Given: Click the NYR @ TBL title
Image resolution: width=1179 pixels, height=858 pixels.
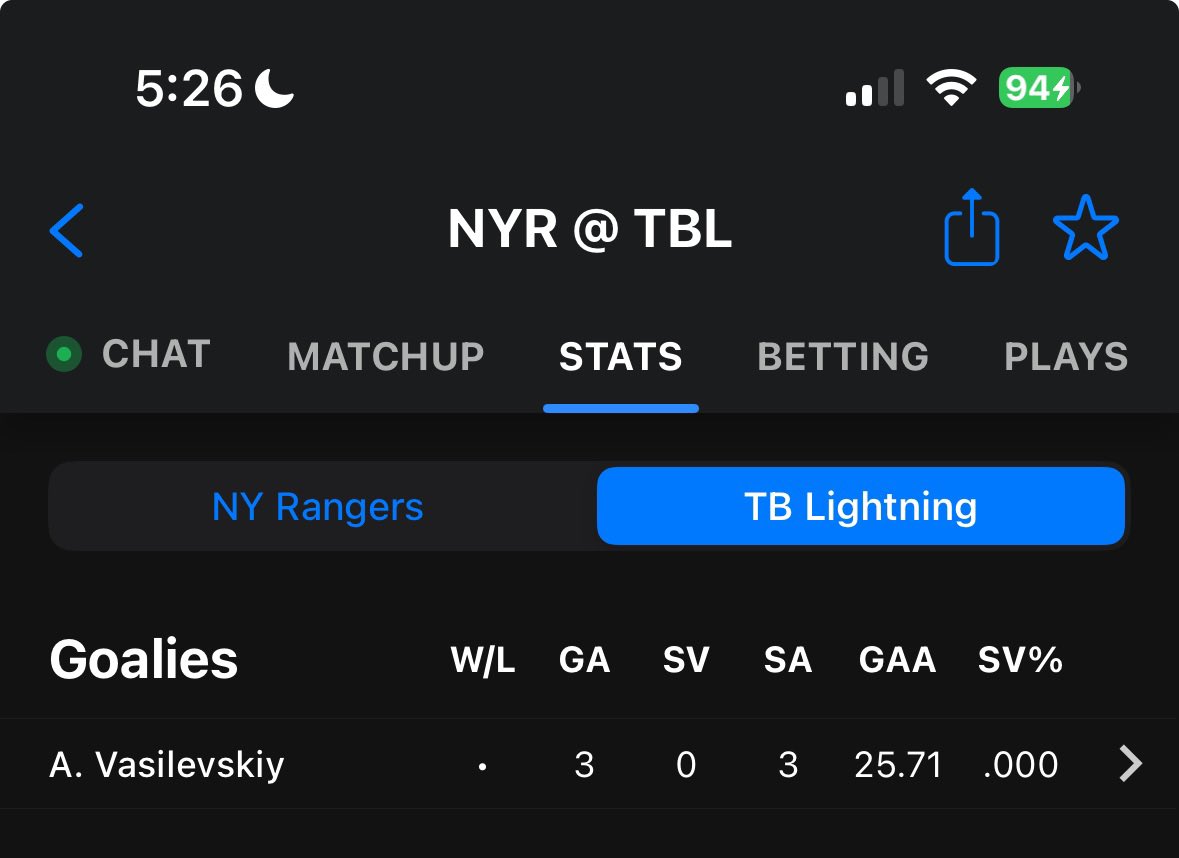Looking at the screenshot, I should [x=590, y=229].
